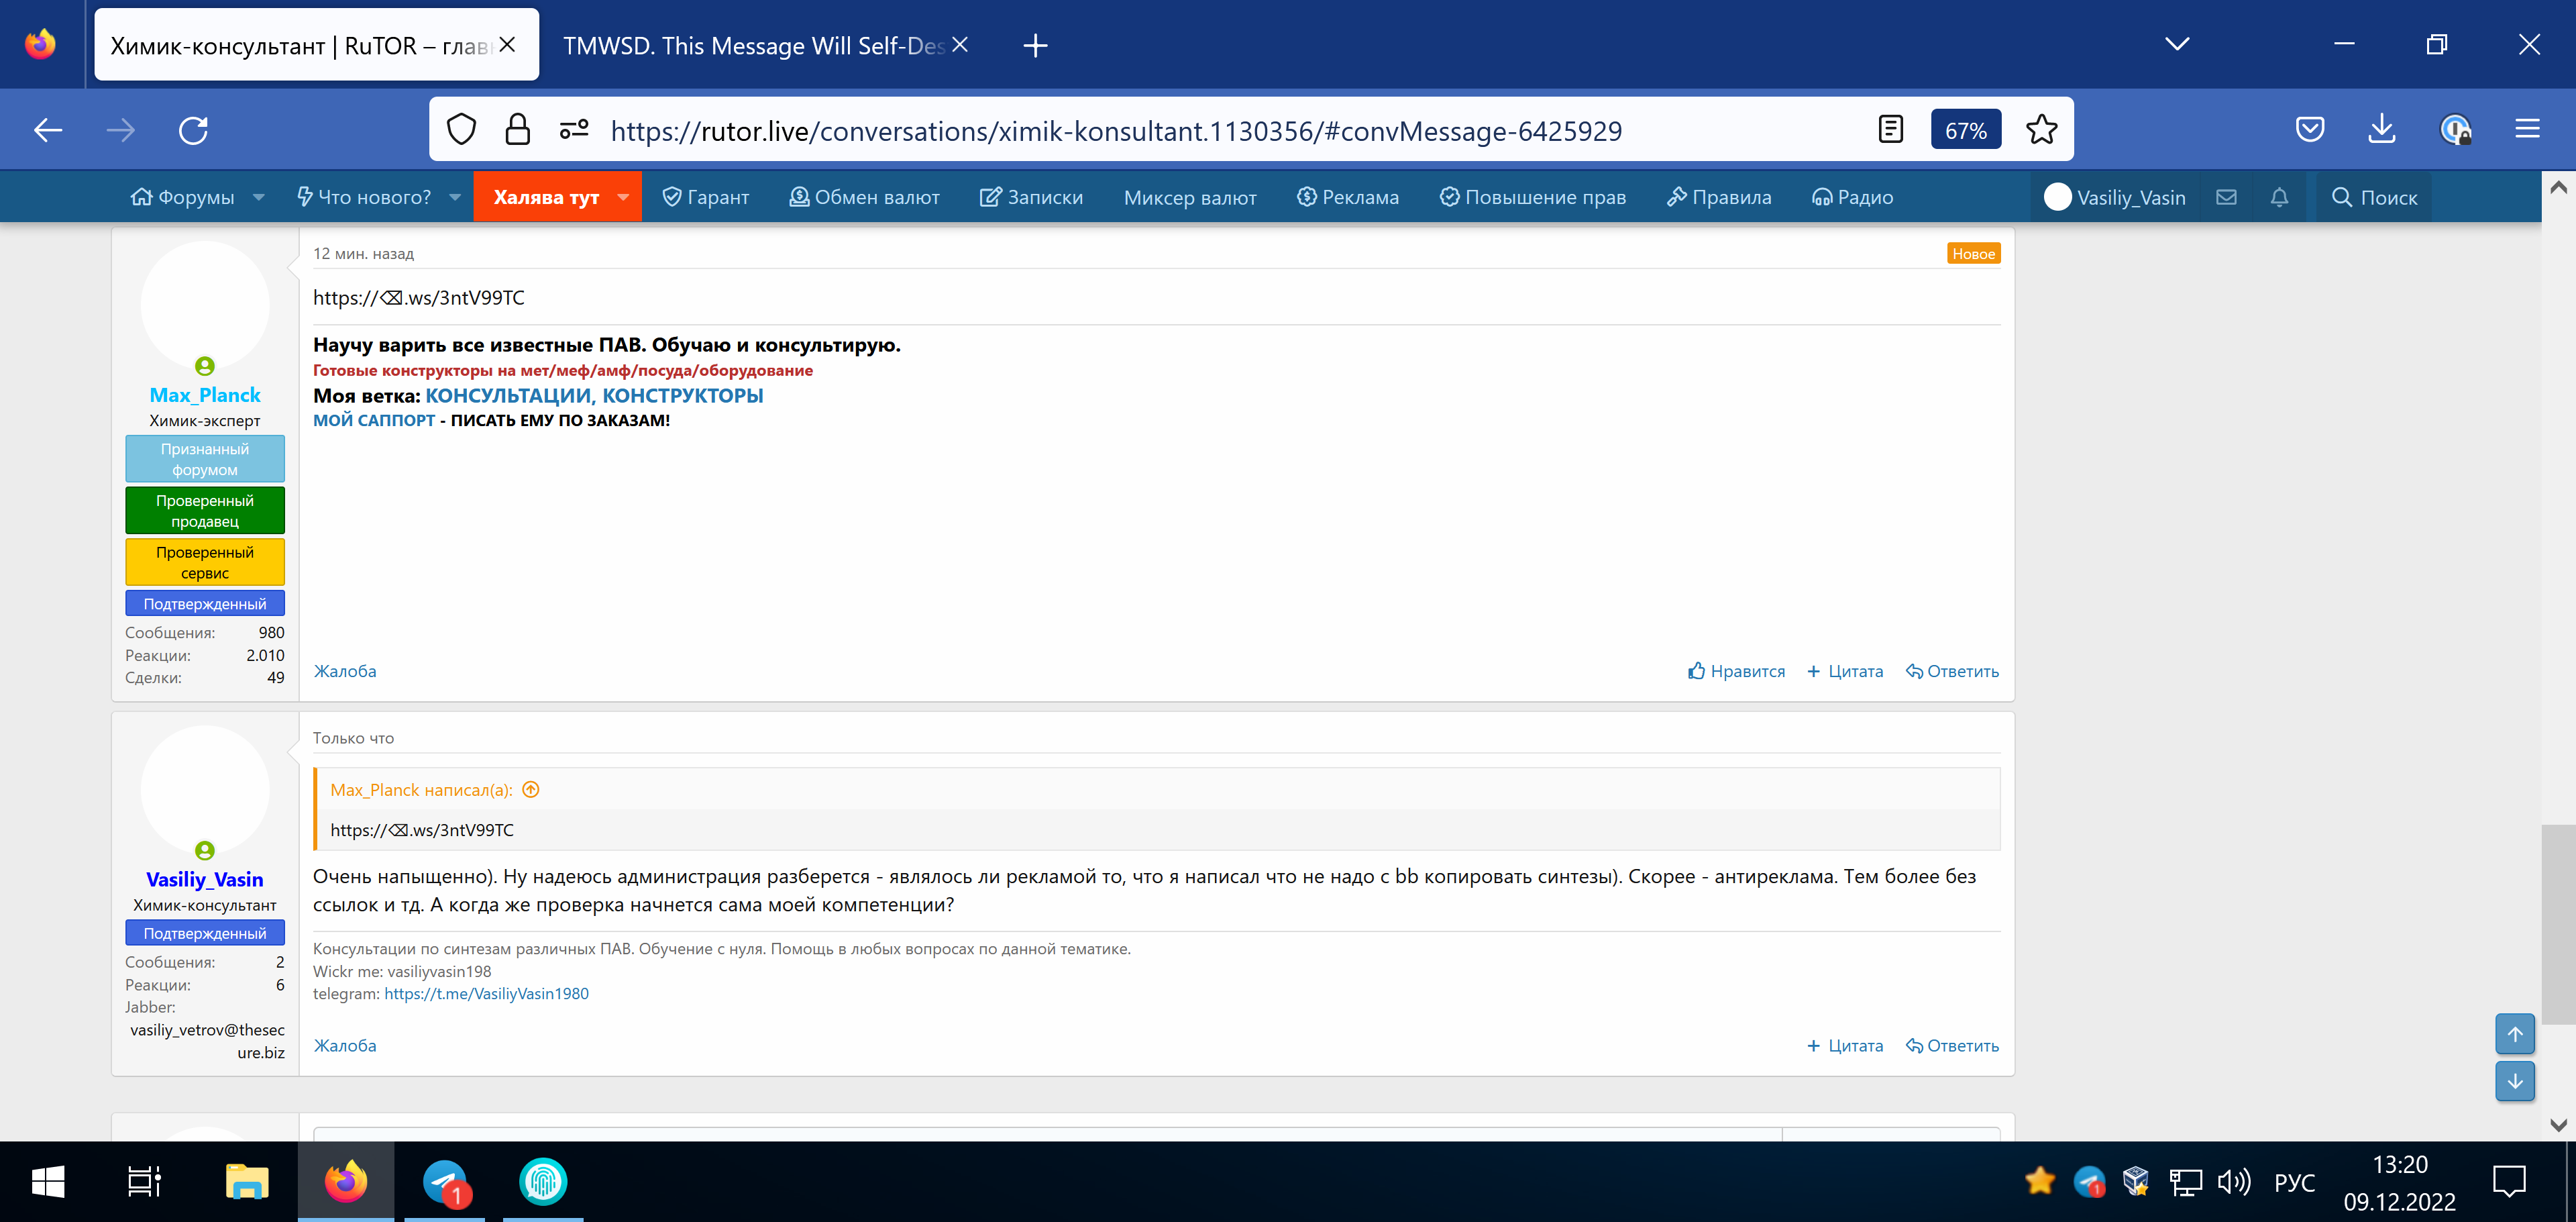Open Firefox application menu

2527,130
